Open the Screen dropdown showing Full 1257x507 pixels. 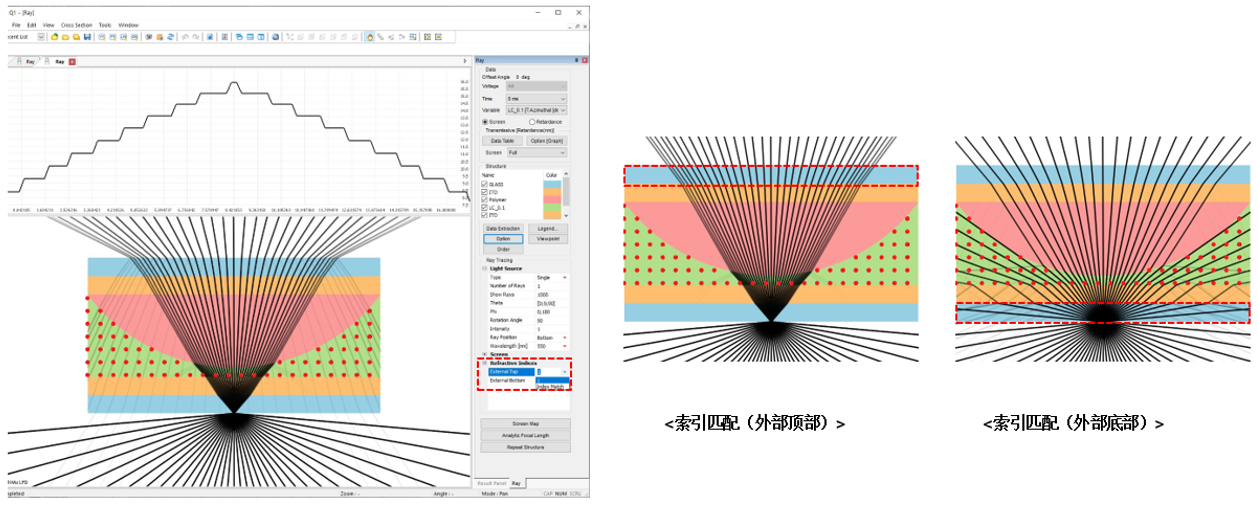click(x=536, y=153)
